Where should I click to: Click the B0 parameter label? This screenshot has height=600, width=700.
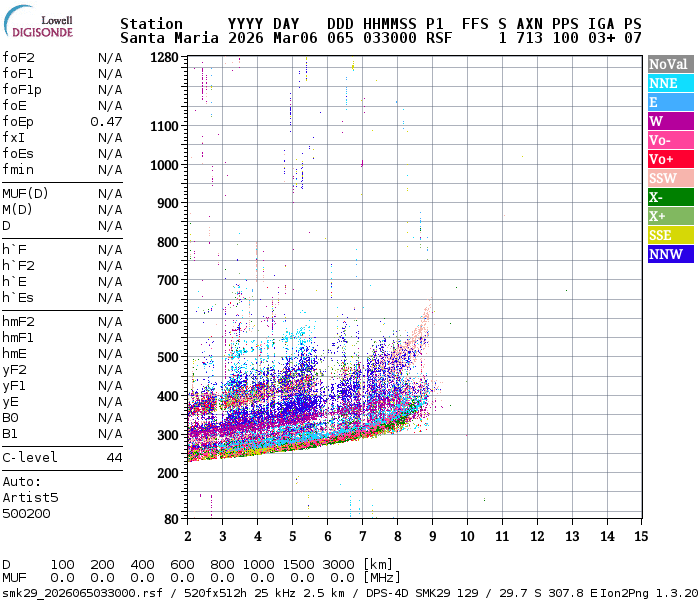10,418
